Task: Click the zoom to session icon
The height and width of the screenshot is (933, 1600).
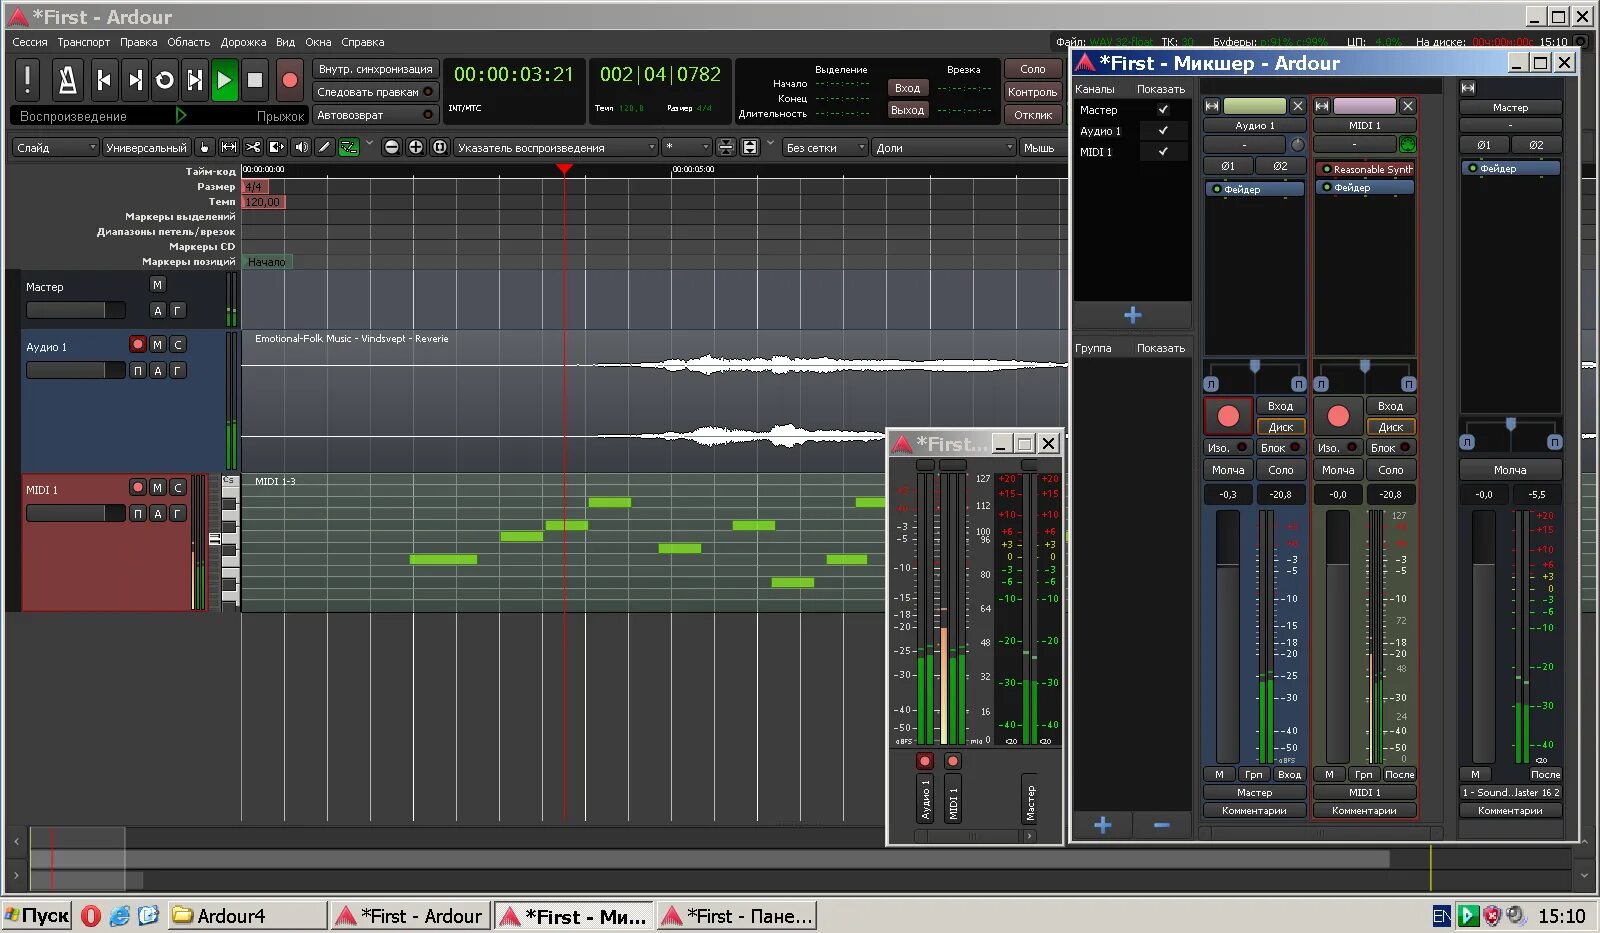Action: [x=440, y=147]
